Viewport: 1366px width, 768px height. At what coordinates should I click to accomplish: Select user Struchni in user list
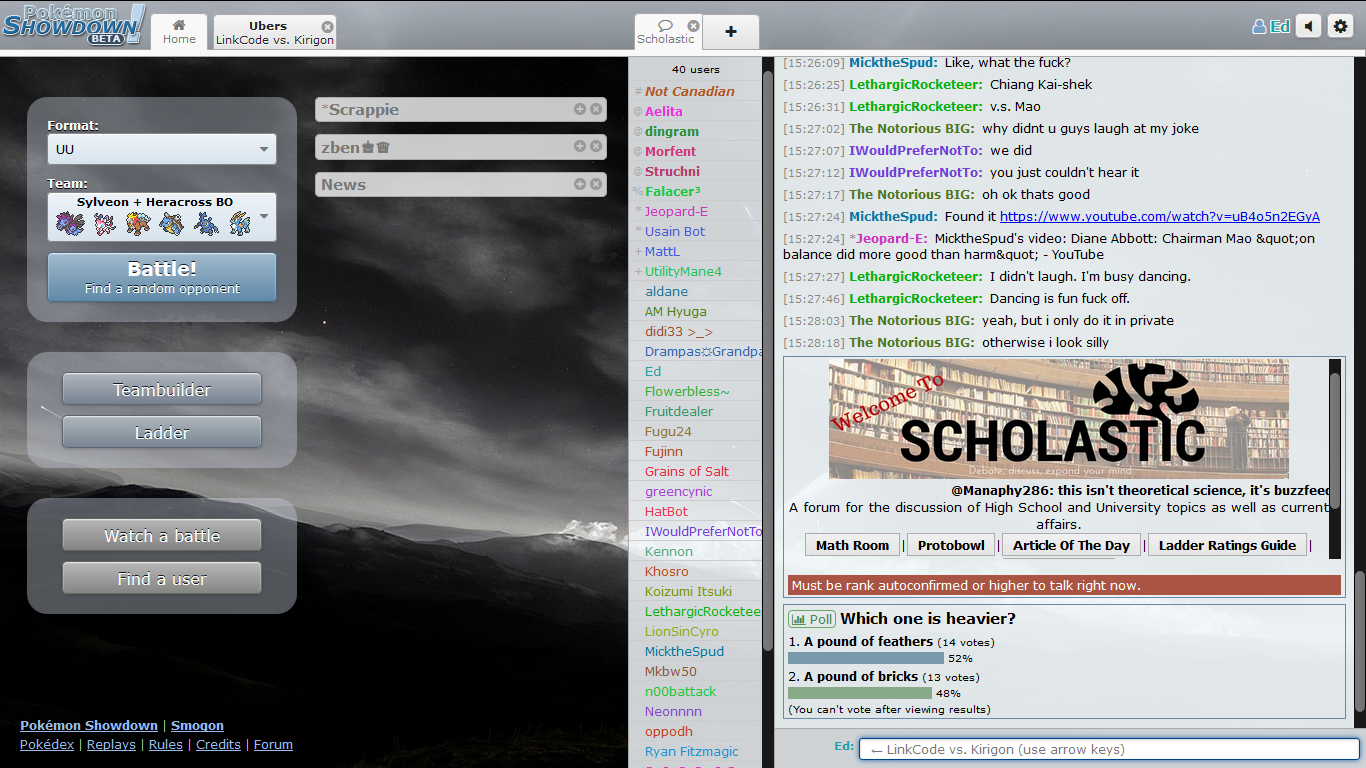(695, 171)
